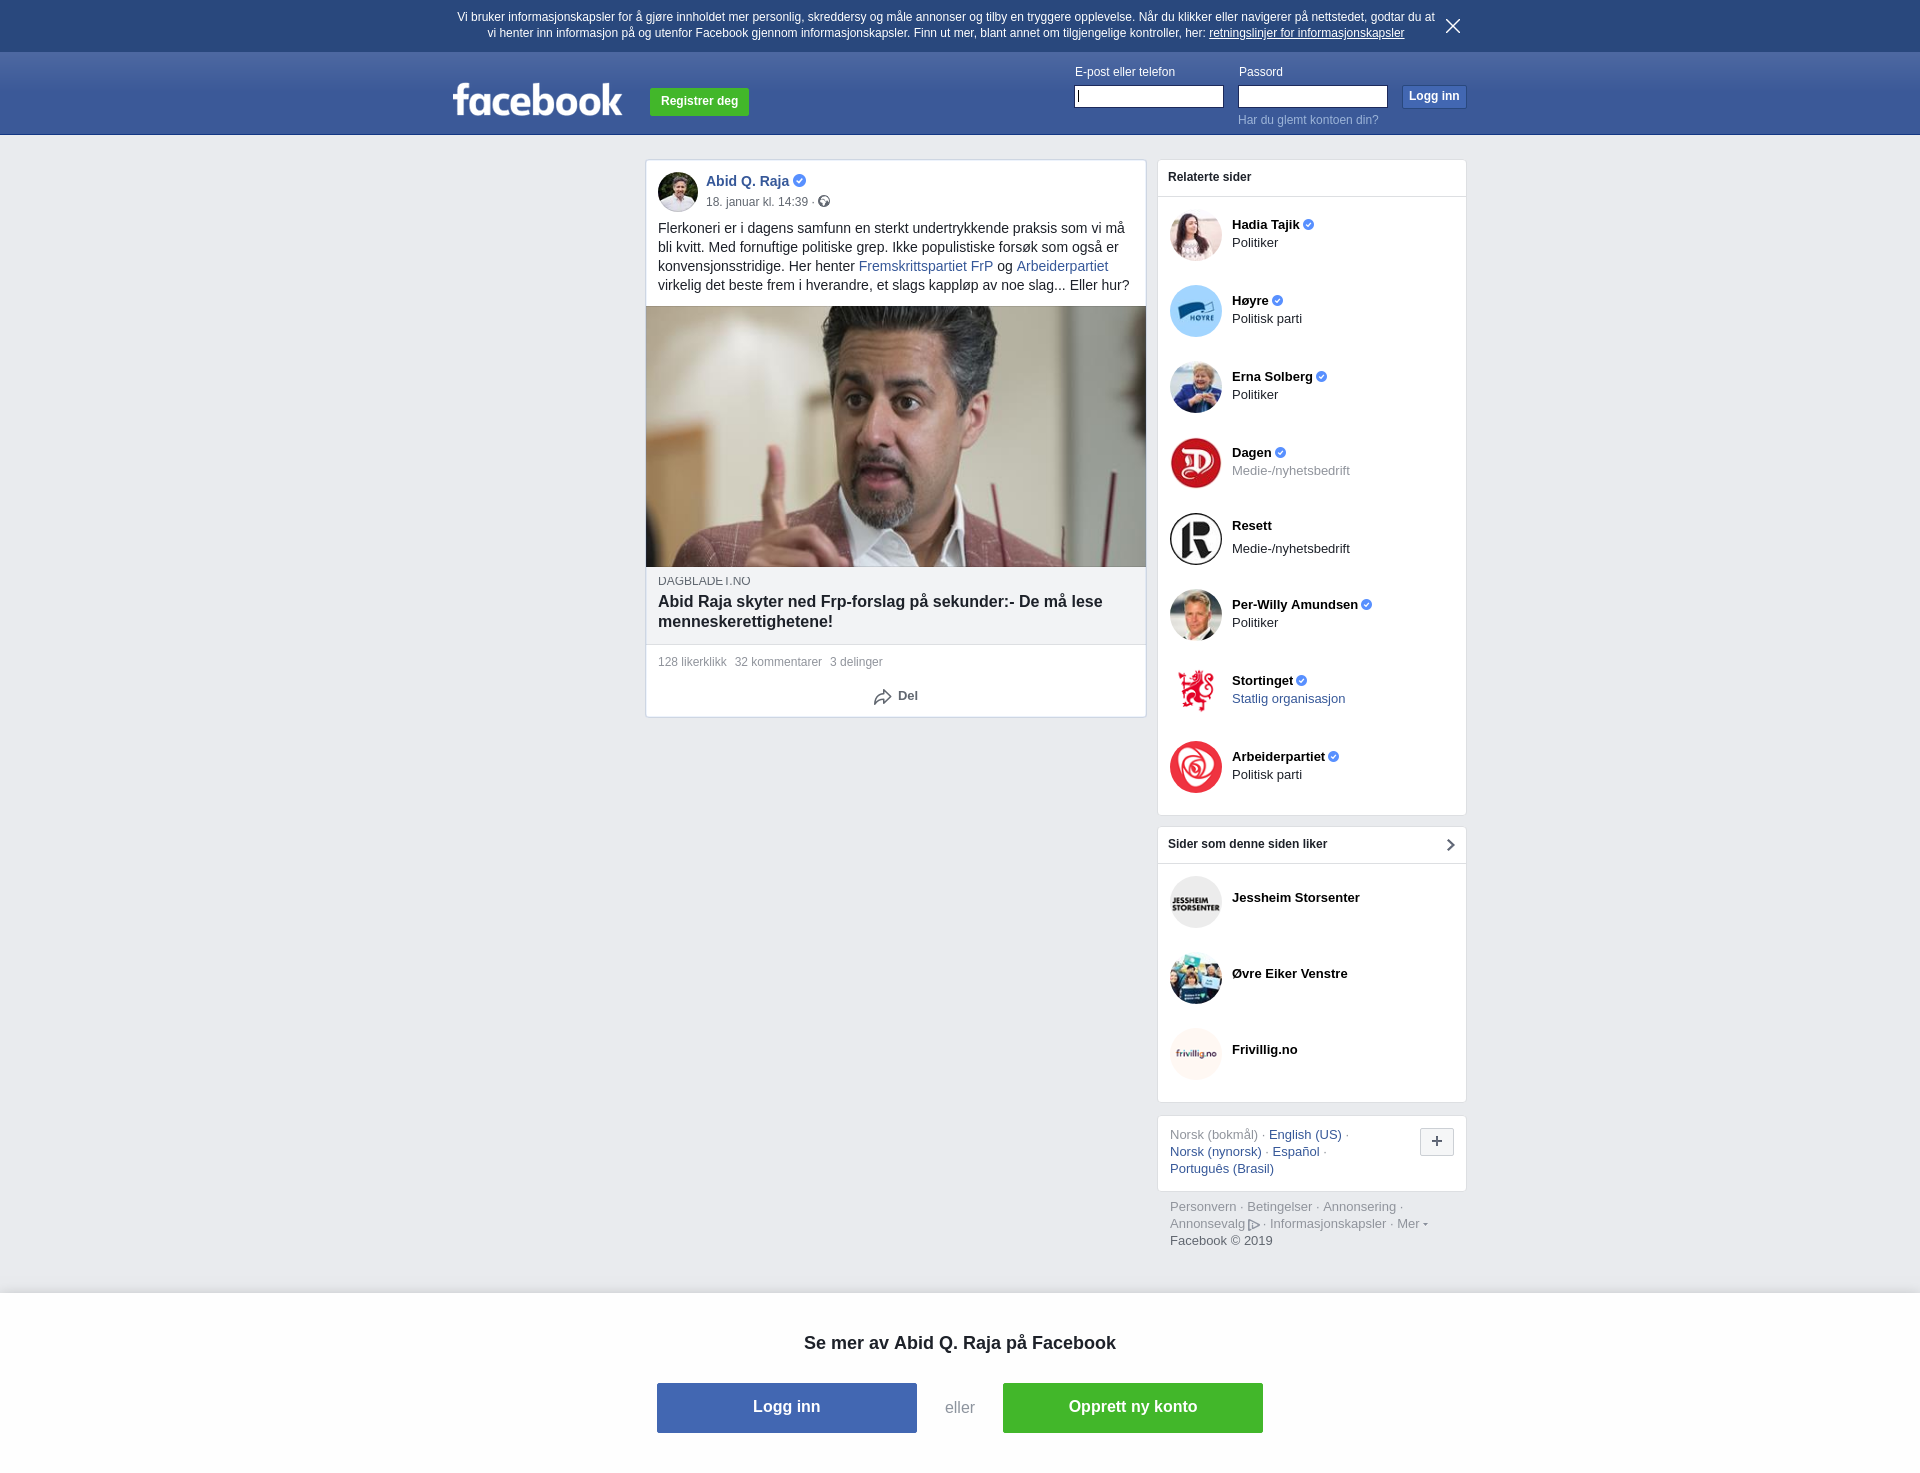1920x1473 pixels.
Task: Open Personvern footer link
Action: click(x=1203, y=1207)
